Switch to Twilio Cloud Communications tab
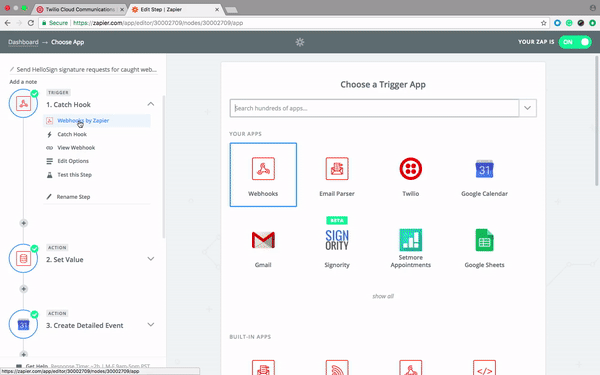The image size is (600, 375). [80, 9]
